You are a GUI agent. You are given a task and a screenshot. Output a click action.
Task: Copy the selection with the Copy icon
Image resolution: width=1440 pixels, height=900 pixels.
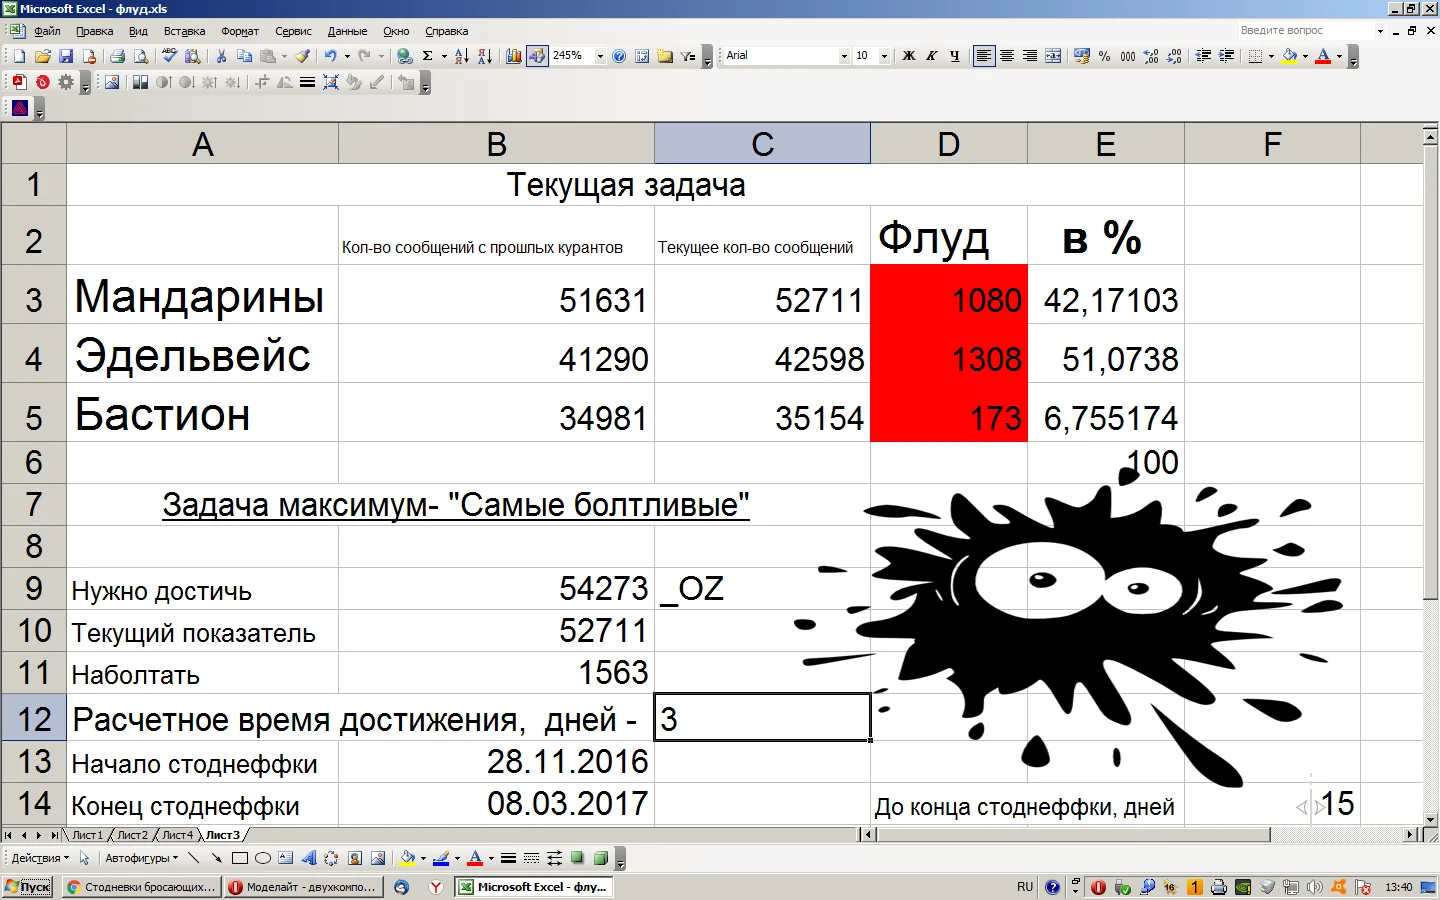coord(244,56)
